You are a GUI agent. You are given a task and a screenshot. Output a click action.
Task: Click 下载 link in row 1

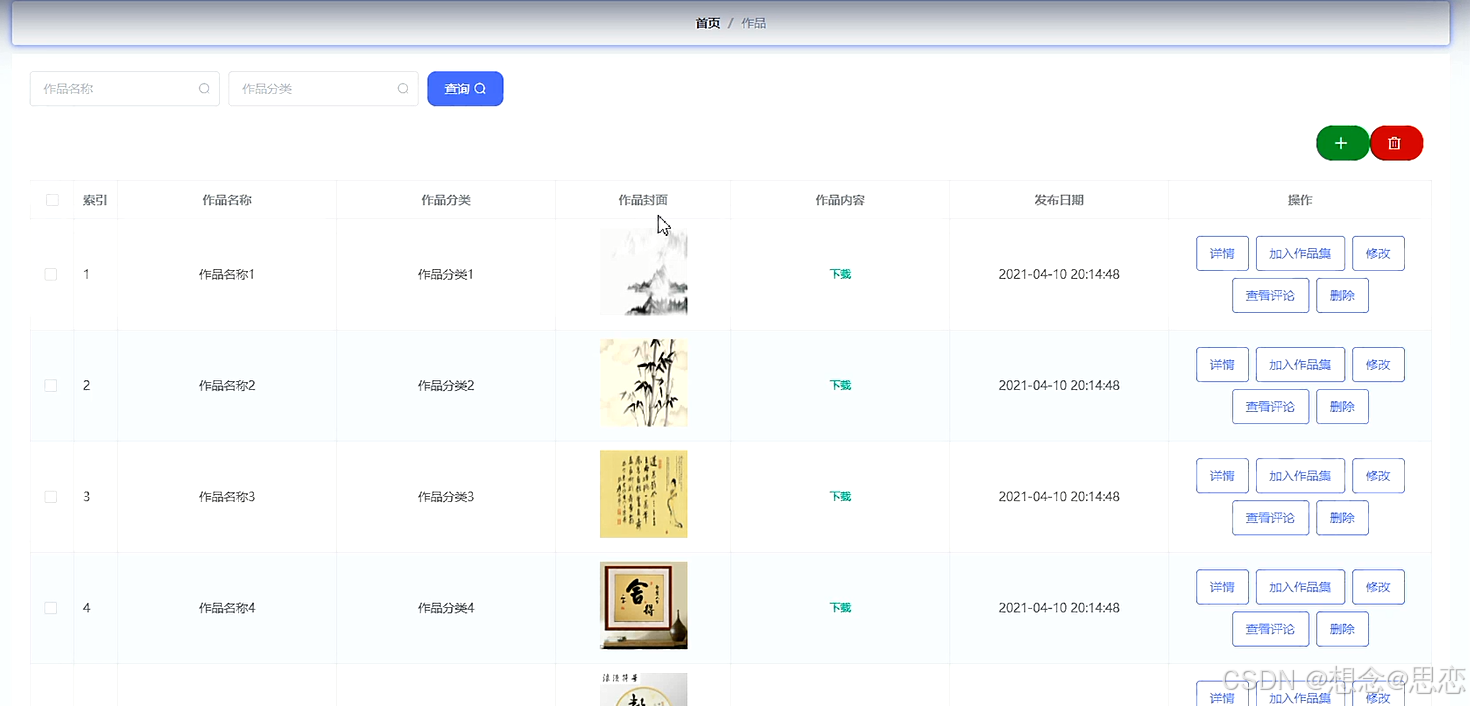click(x=840, y=274)
